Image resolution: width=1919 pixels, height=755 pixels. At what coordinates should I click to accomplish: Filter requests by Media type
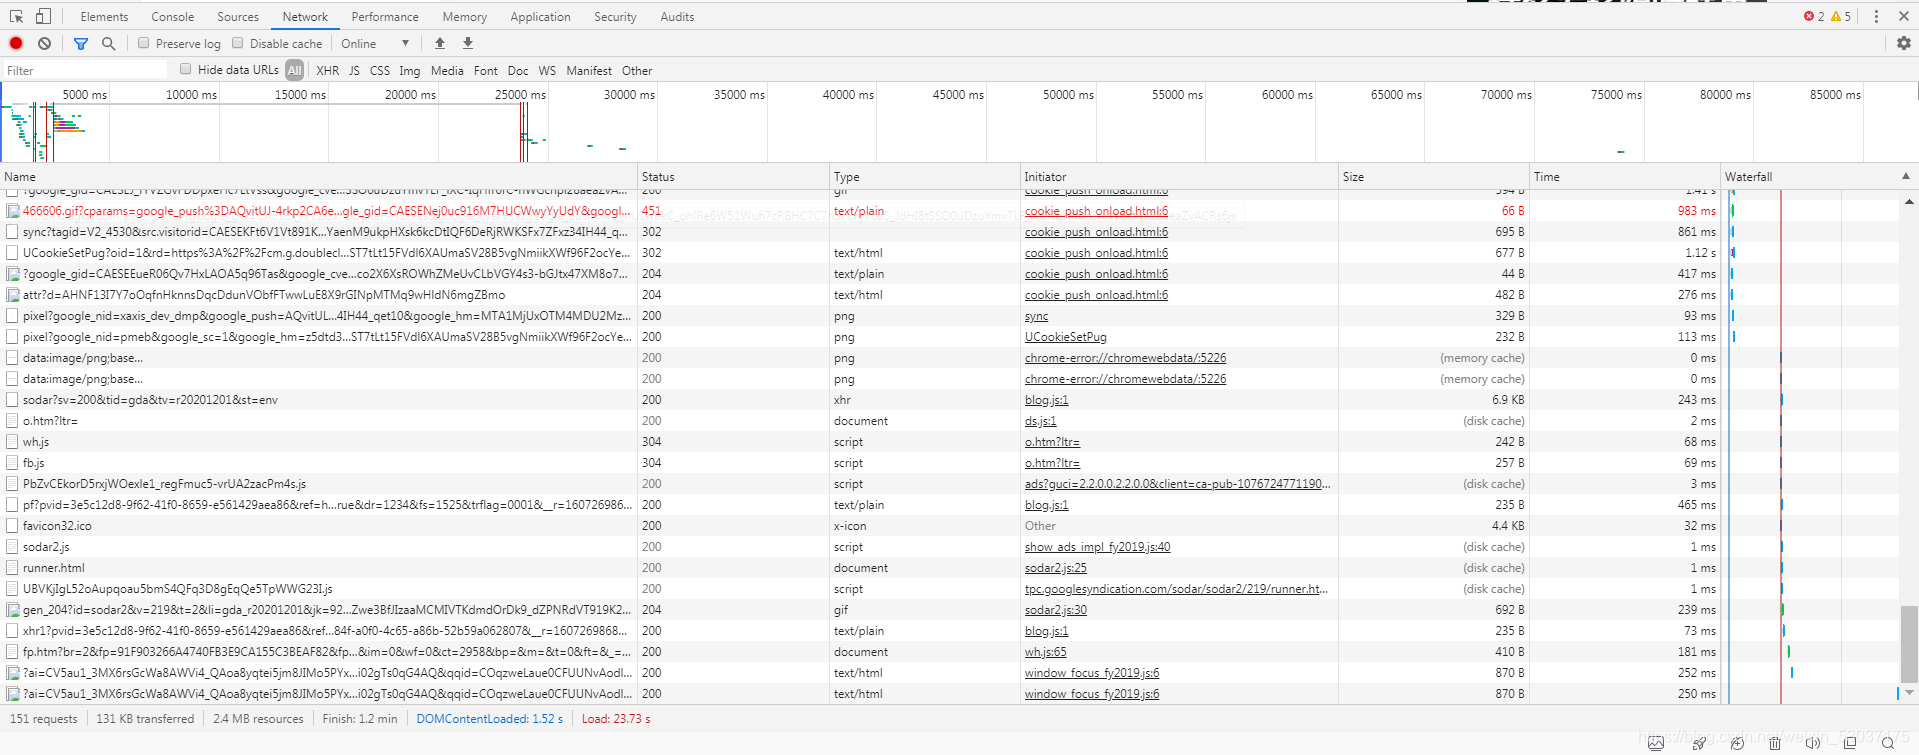(447, 71)
